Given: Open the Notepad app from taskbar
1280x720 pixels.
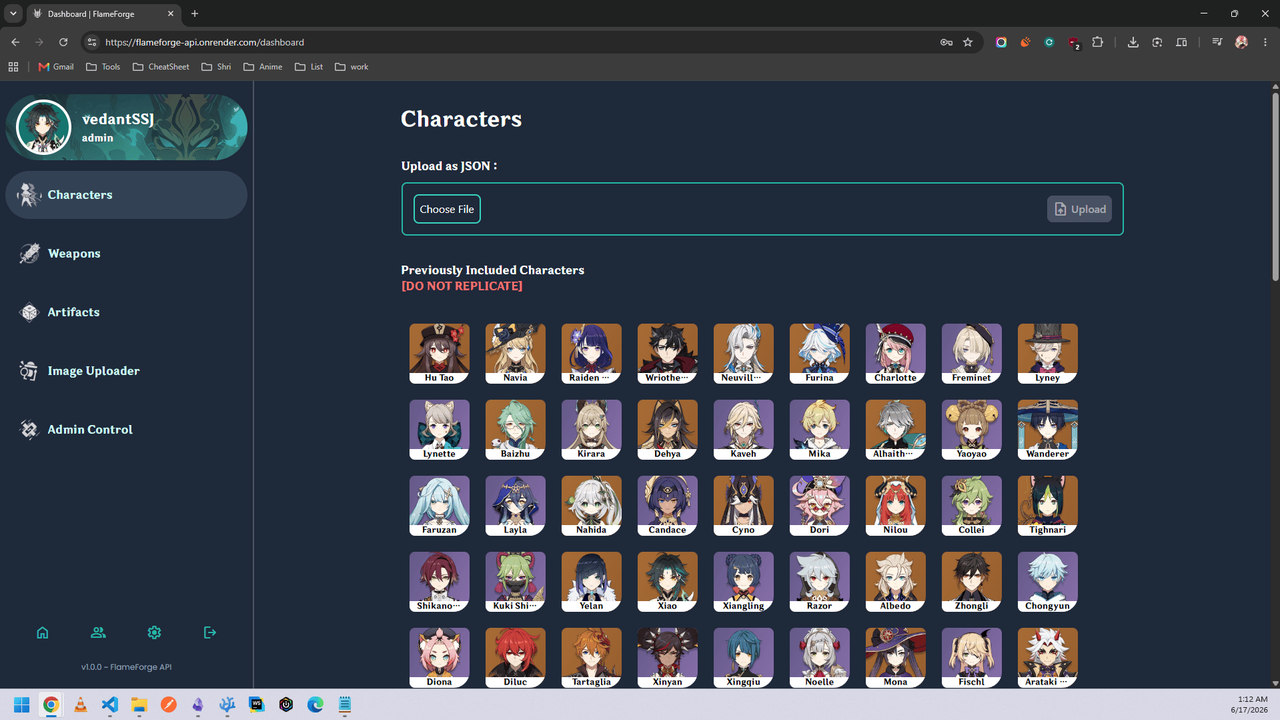Looking at the screenshot, I should (345, 705).
